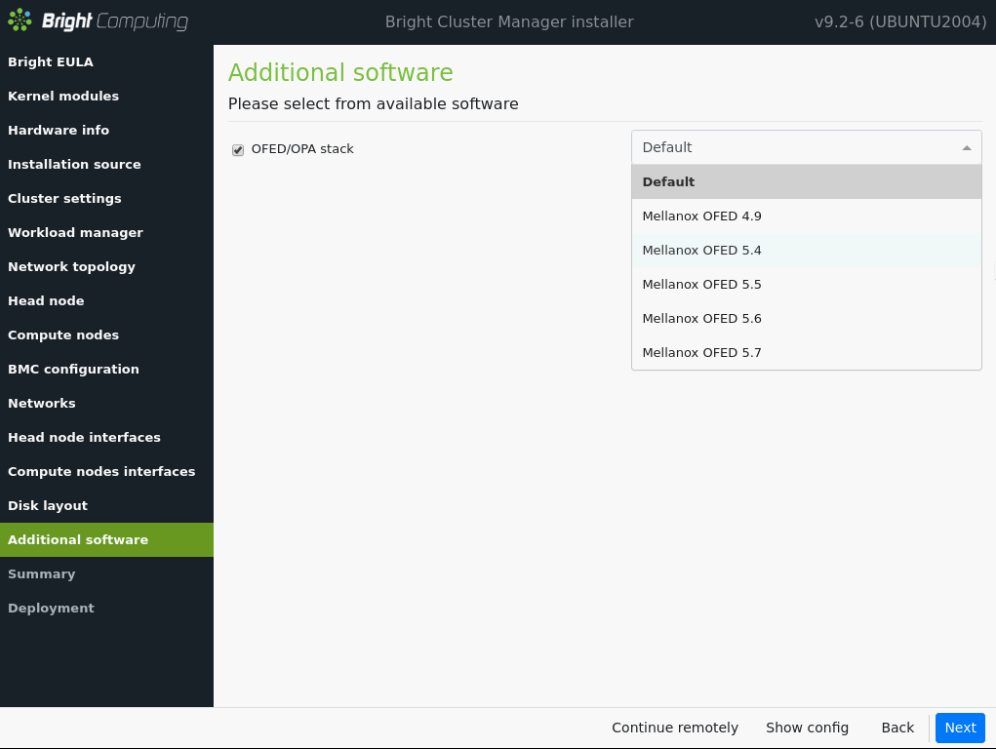996x749 pixels.
Task: Choose Mellanox OFED 5.6 from list
Action: coord(806,319)
